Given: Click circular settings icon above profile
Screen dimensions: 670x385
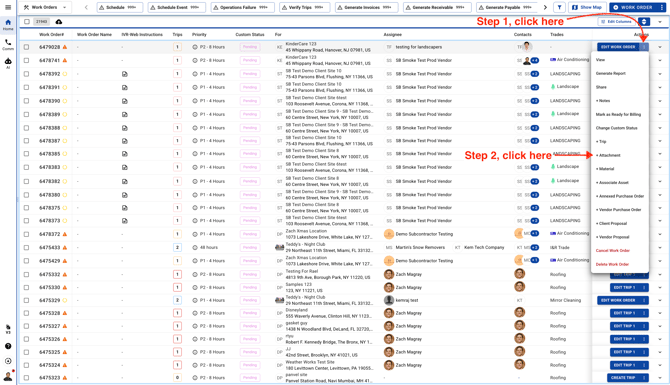Looking at the screenshot, I should click(8, 361).
